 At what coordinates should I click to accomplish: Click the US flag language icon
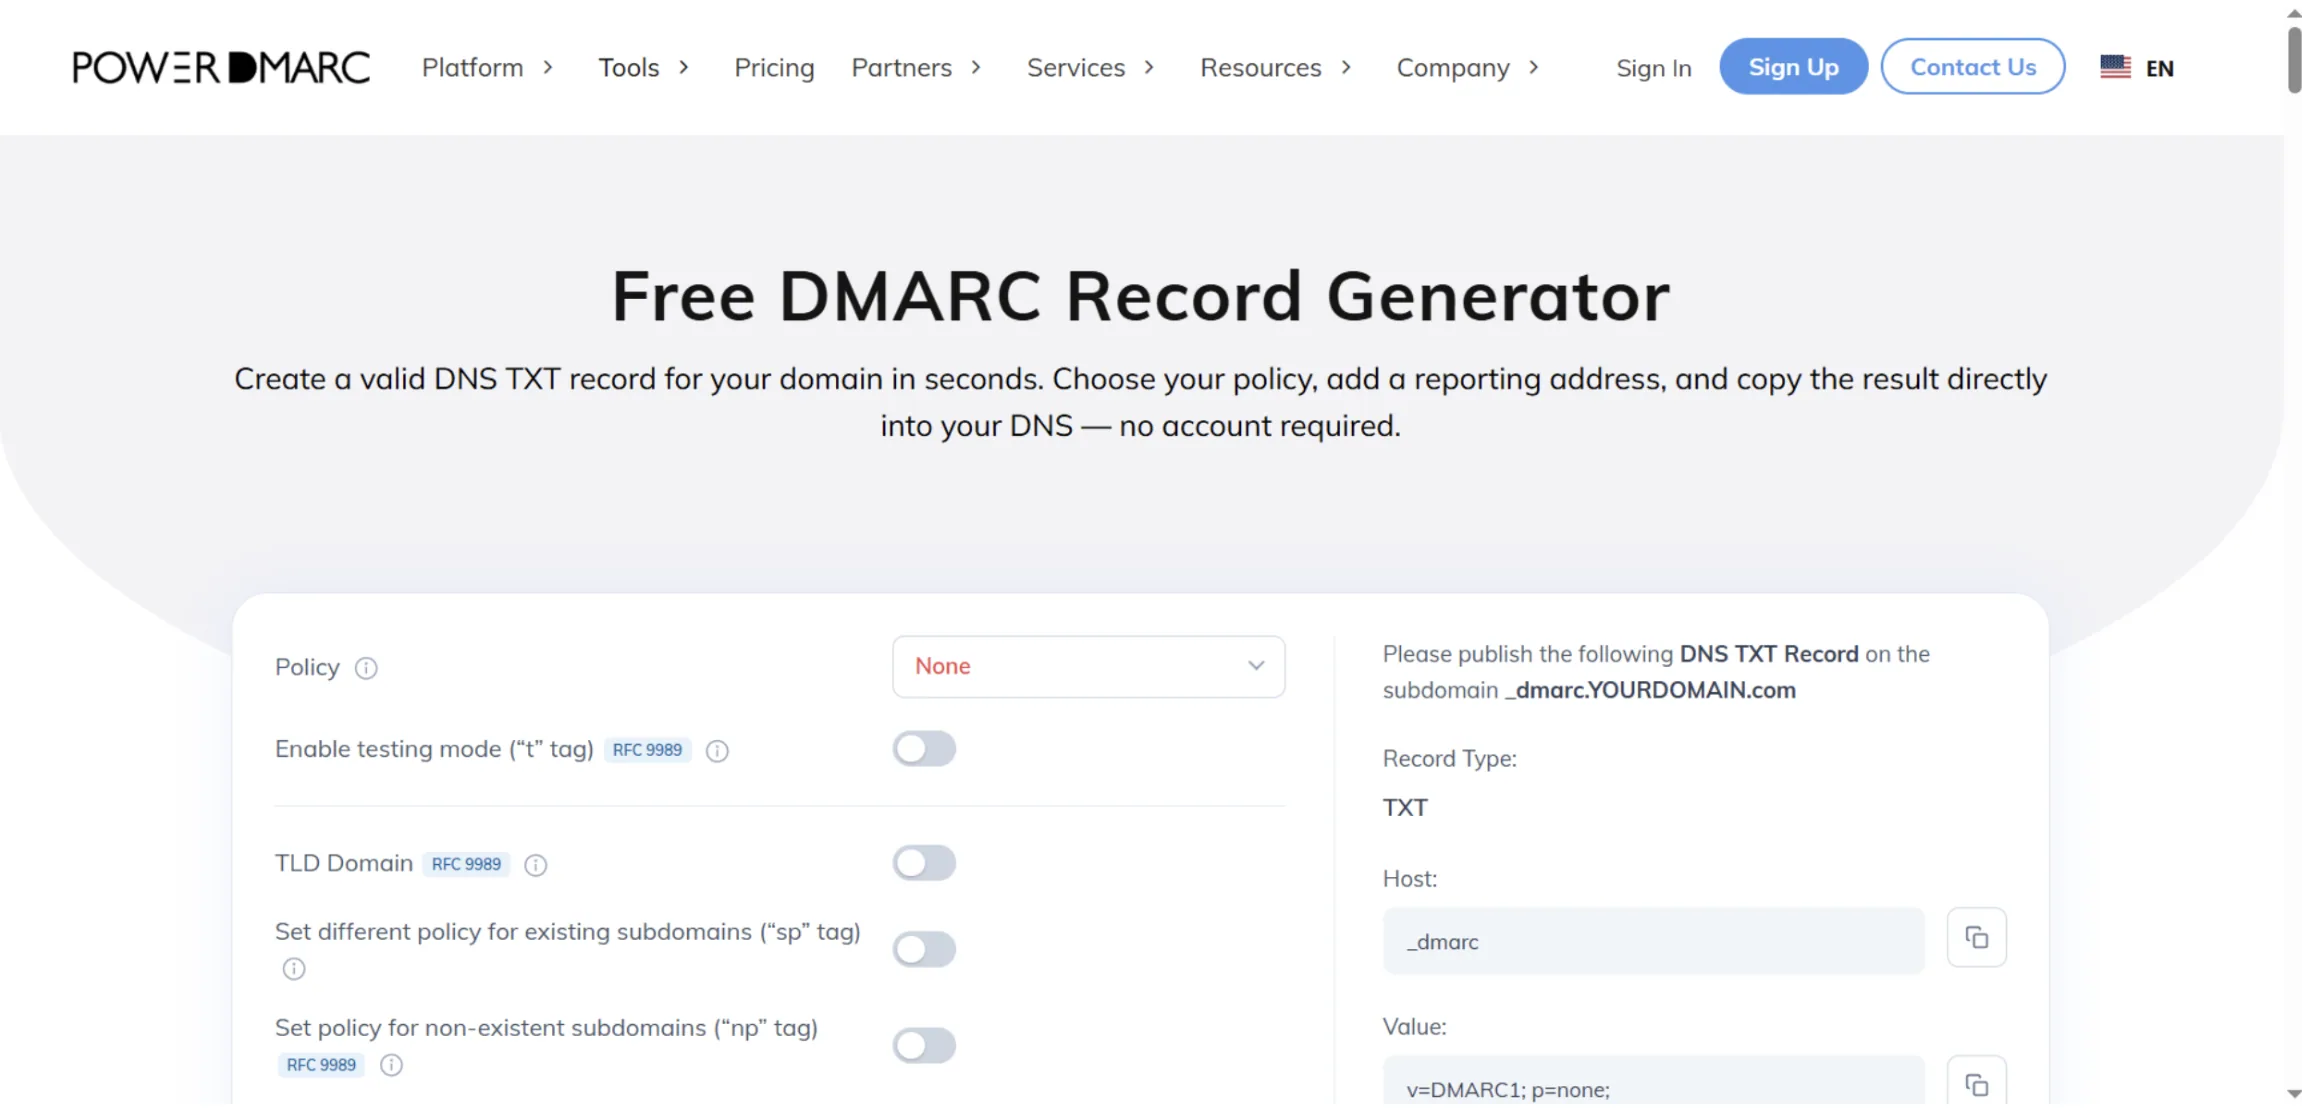click(x=2116, y=67)
